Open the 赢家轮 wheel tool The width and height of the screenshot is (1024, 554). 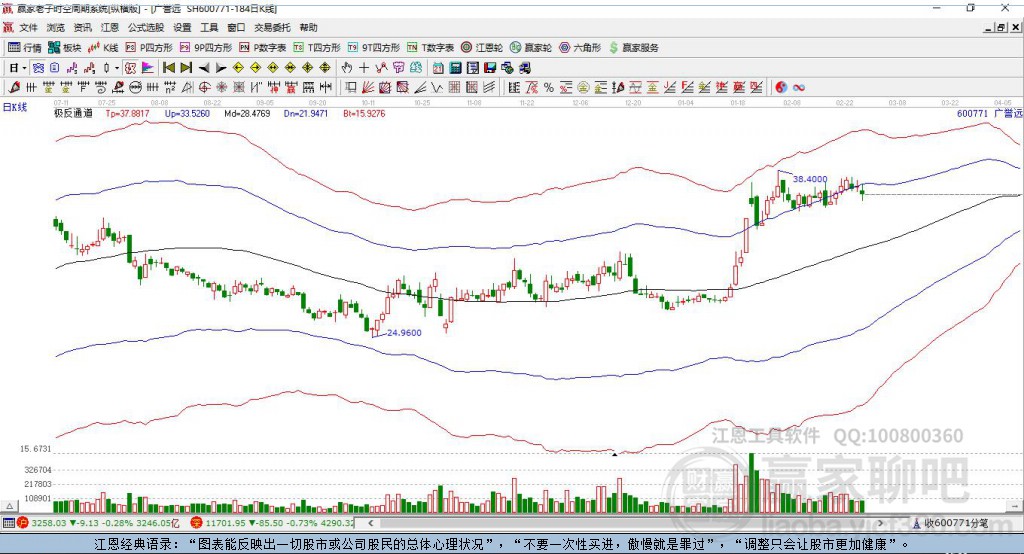[x=530, y=48]
